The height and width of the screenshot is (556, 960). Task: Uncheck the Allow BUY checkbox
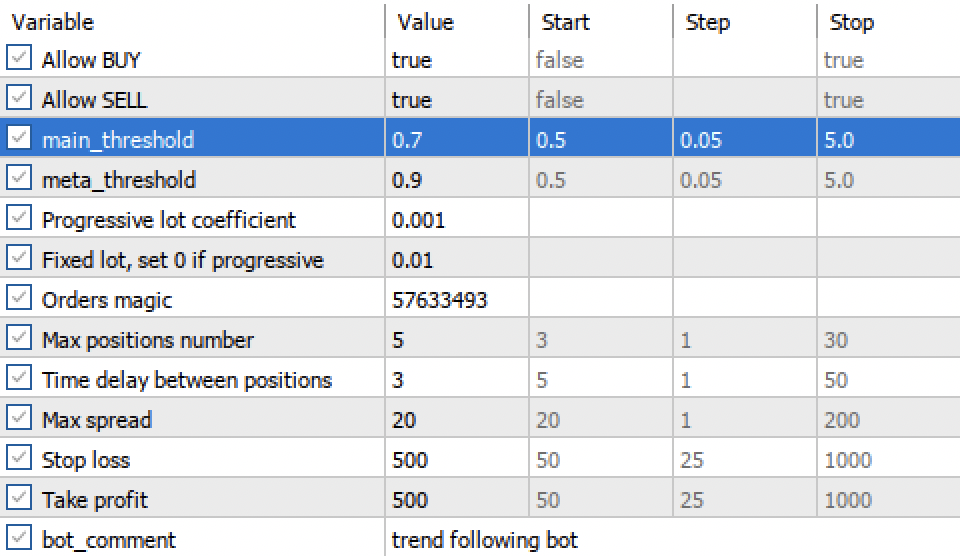(19, 58)
